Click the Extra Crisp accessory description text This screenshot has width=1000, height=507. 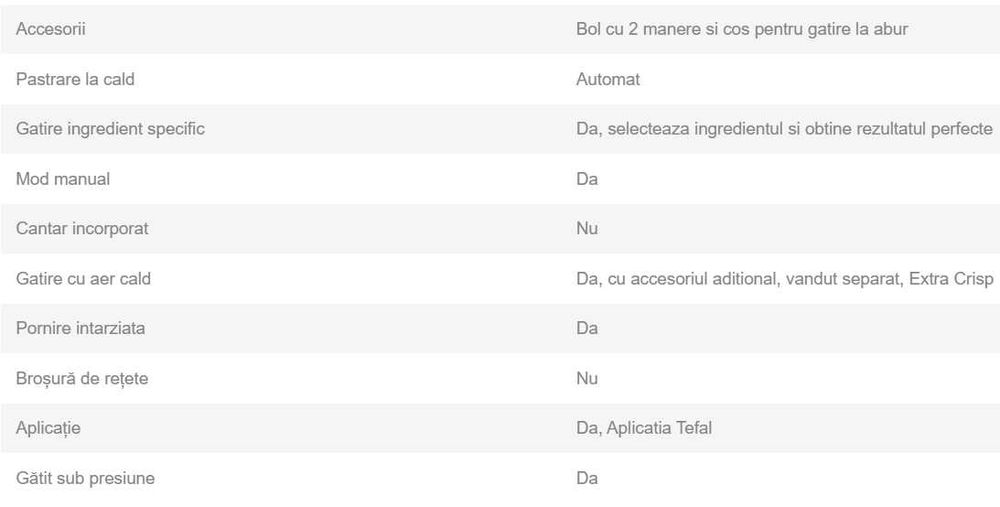784,278
